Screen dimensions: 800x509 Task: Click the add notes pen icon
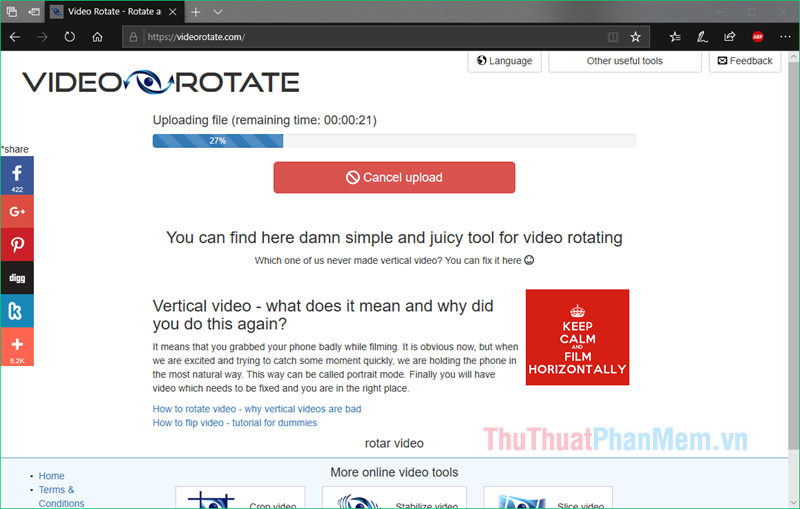[703, 37]
